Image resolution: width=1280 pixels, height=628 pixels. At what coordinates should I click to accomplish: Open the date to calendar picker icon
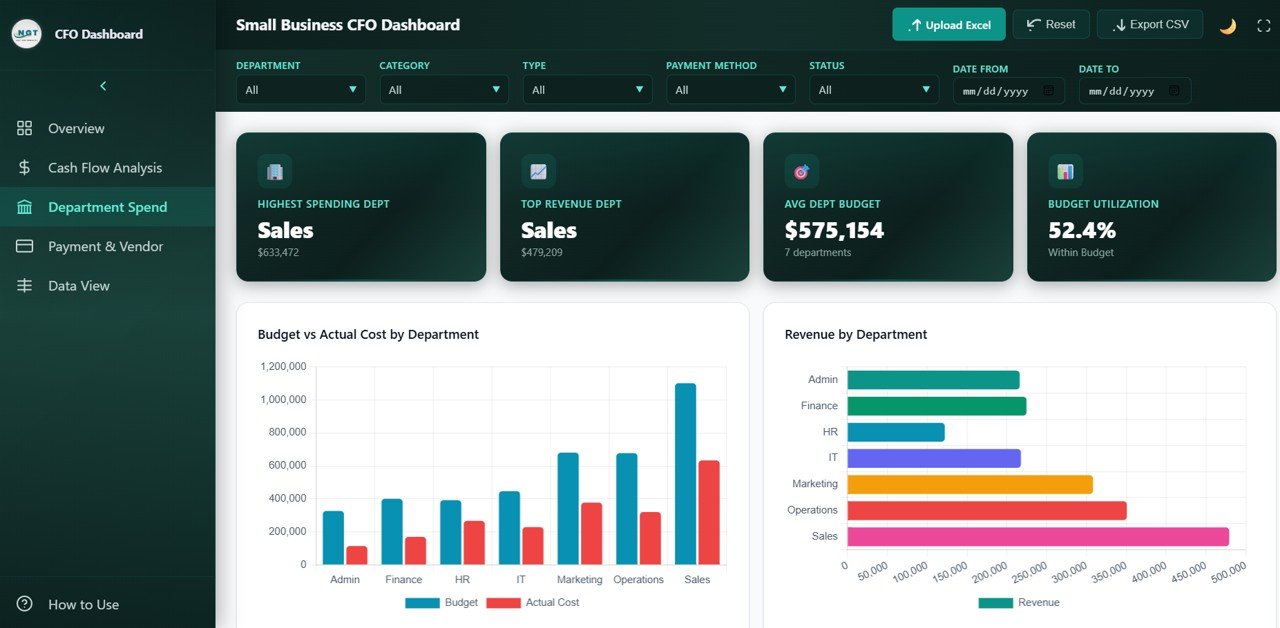pyautogui.click(x=1174, y=91)
